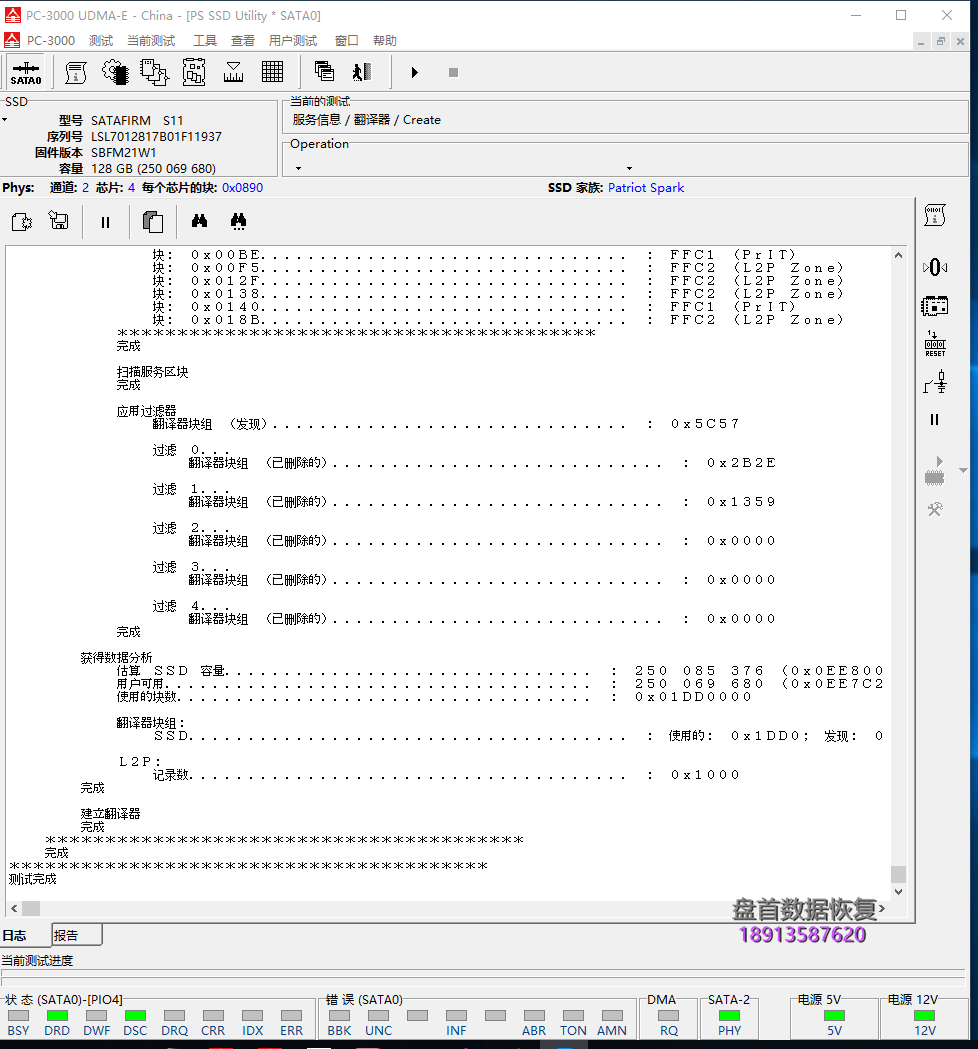Expand the sidebar small dropdown arrow

[963, 470]
